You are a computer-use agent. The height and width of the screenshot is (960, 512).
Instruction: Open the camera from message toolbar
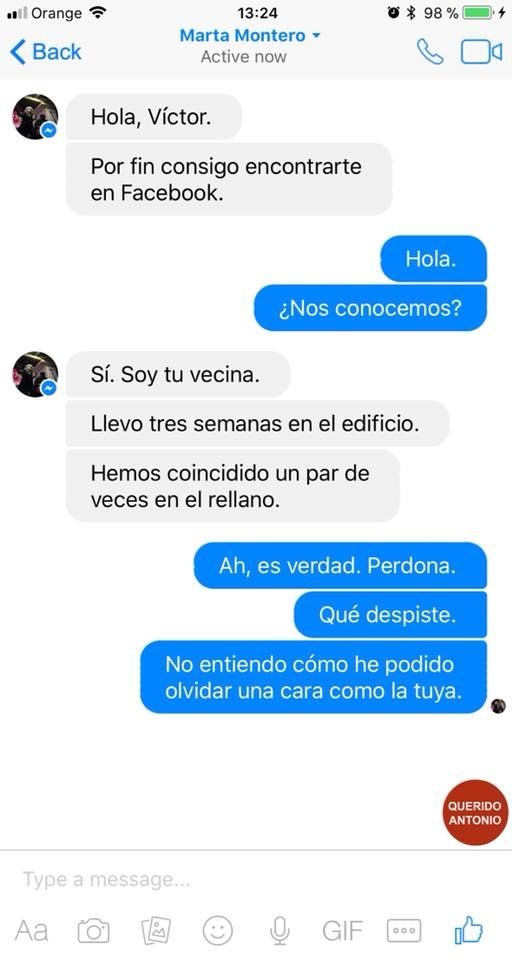tap(94, 931)
